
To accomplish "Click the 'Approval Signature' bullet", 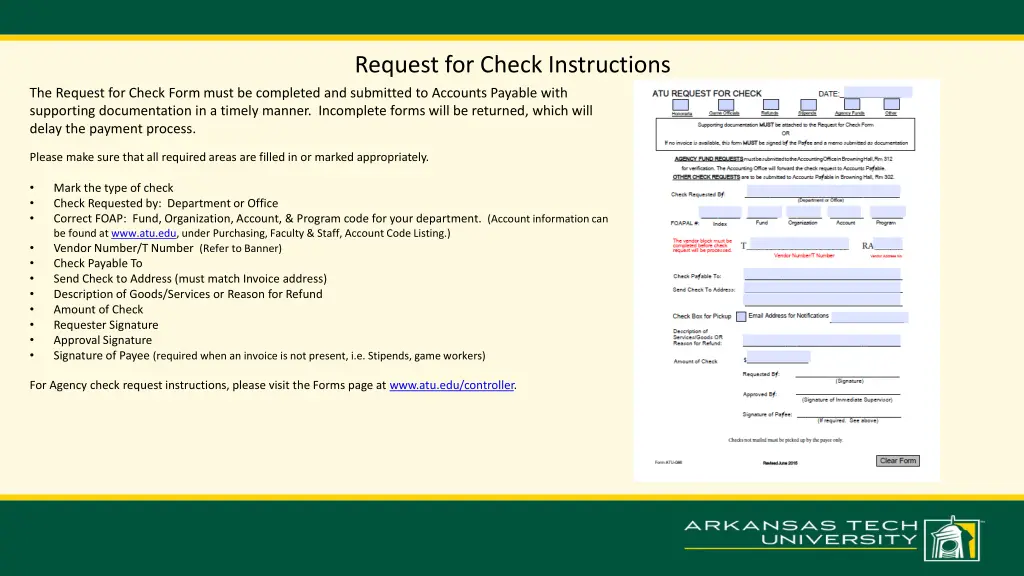I will pos(103,340).
